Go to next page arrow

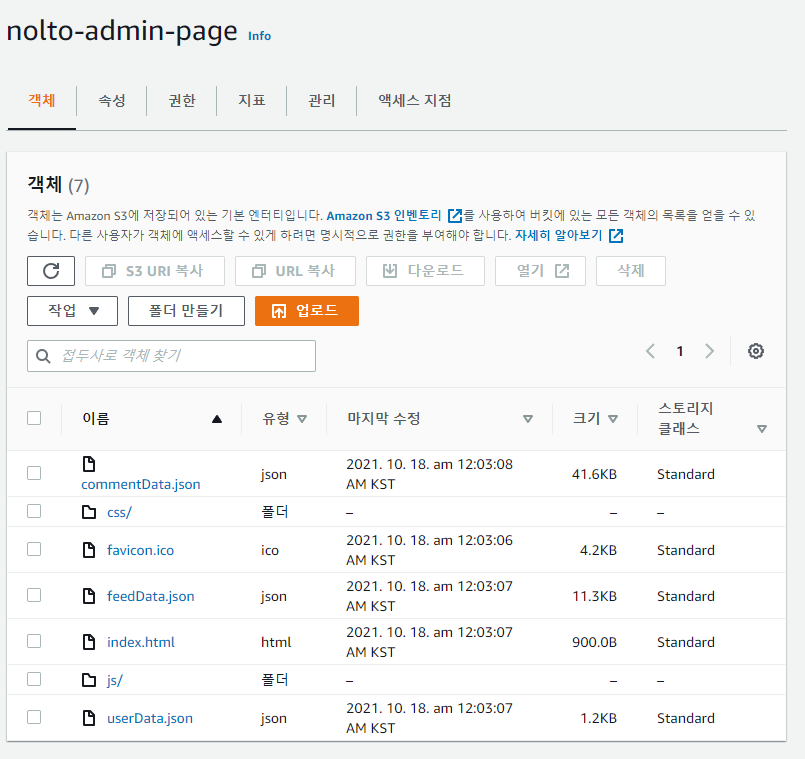(710, 351)
